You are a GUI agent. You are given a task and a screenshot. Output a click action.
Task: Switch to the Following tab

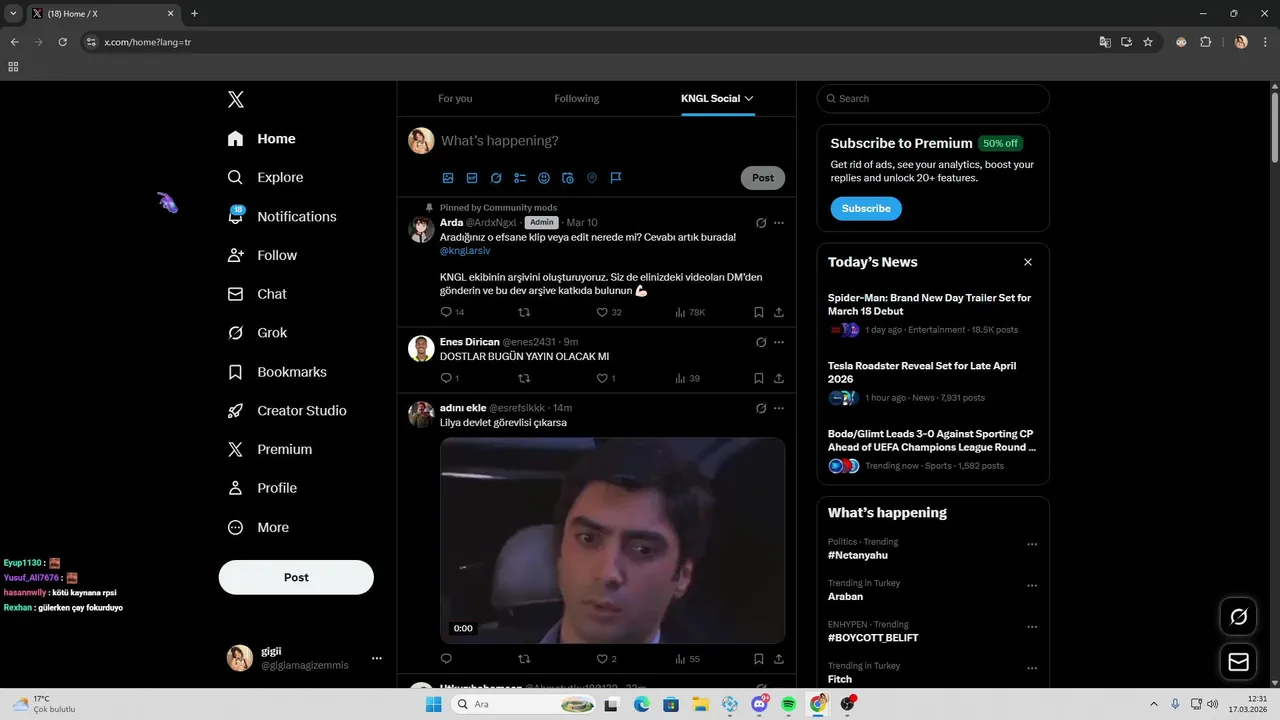click(x=577, y=98)
